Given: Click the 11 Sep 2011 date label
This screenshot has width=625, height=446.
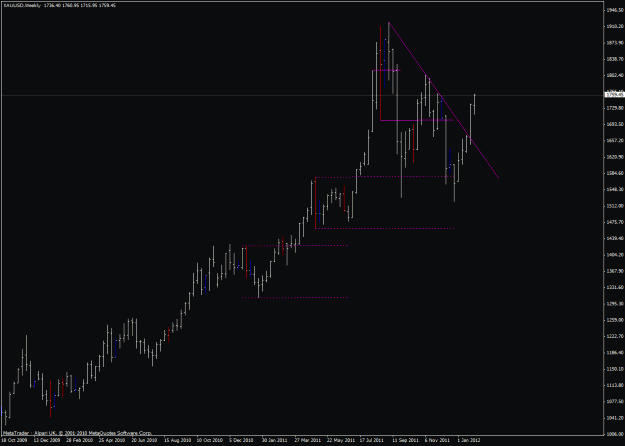Looking at the screenshot, I should [405, 440].
